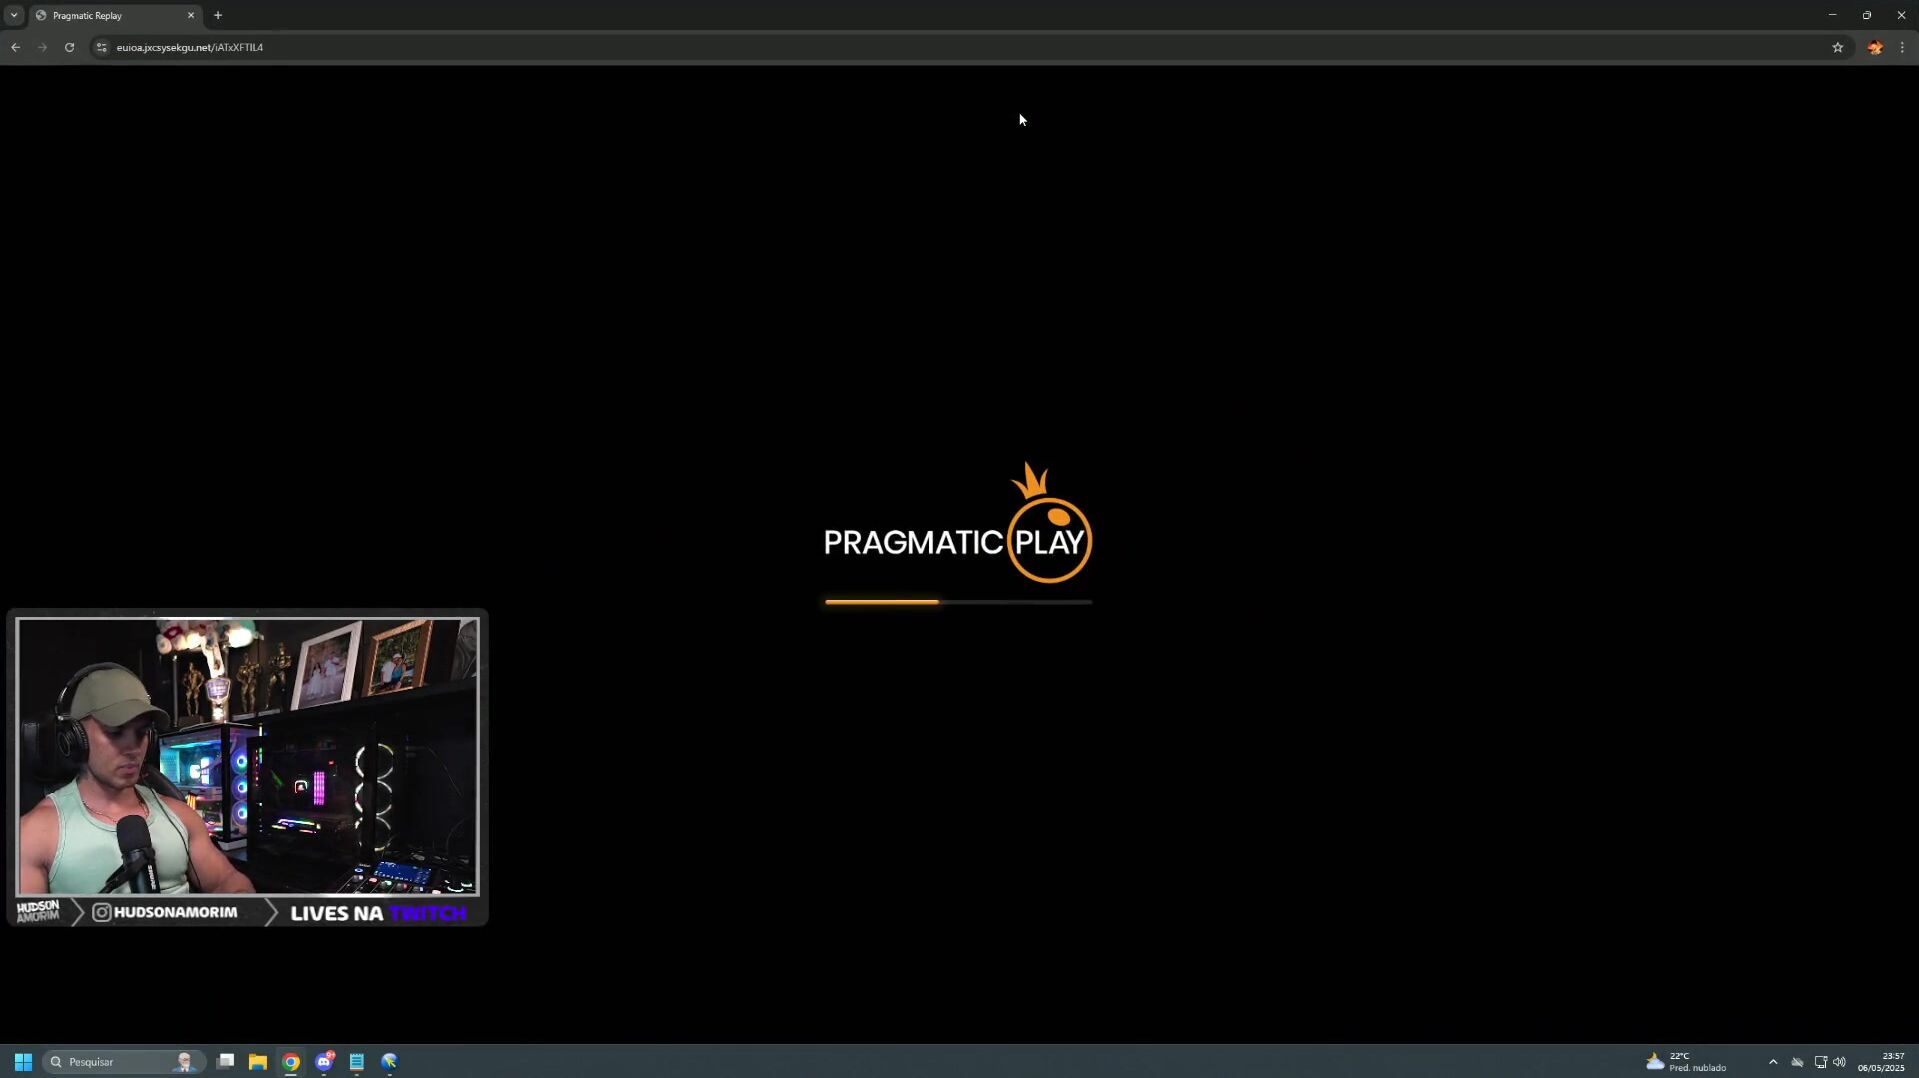Close the Pragmatic Replay tab
Viewport: 1919px width, 1078px height.
191,15
